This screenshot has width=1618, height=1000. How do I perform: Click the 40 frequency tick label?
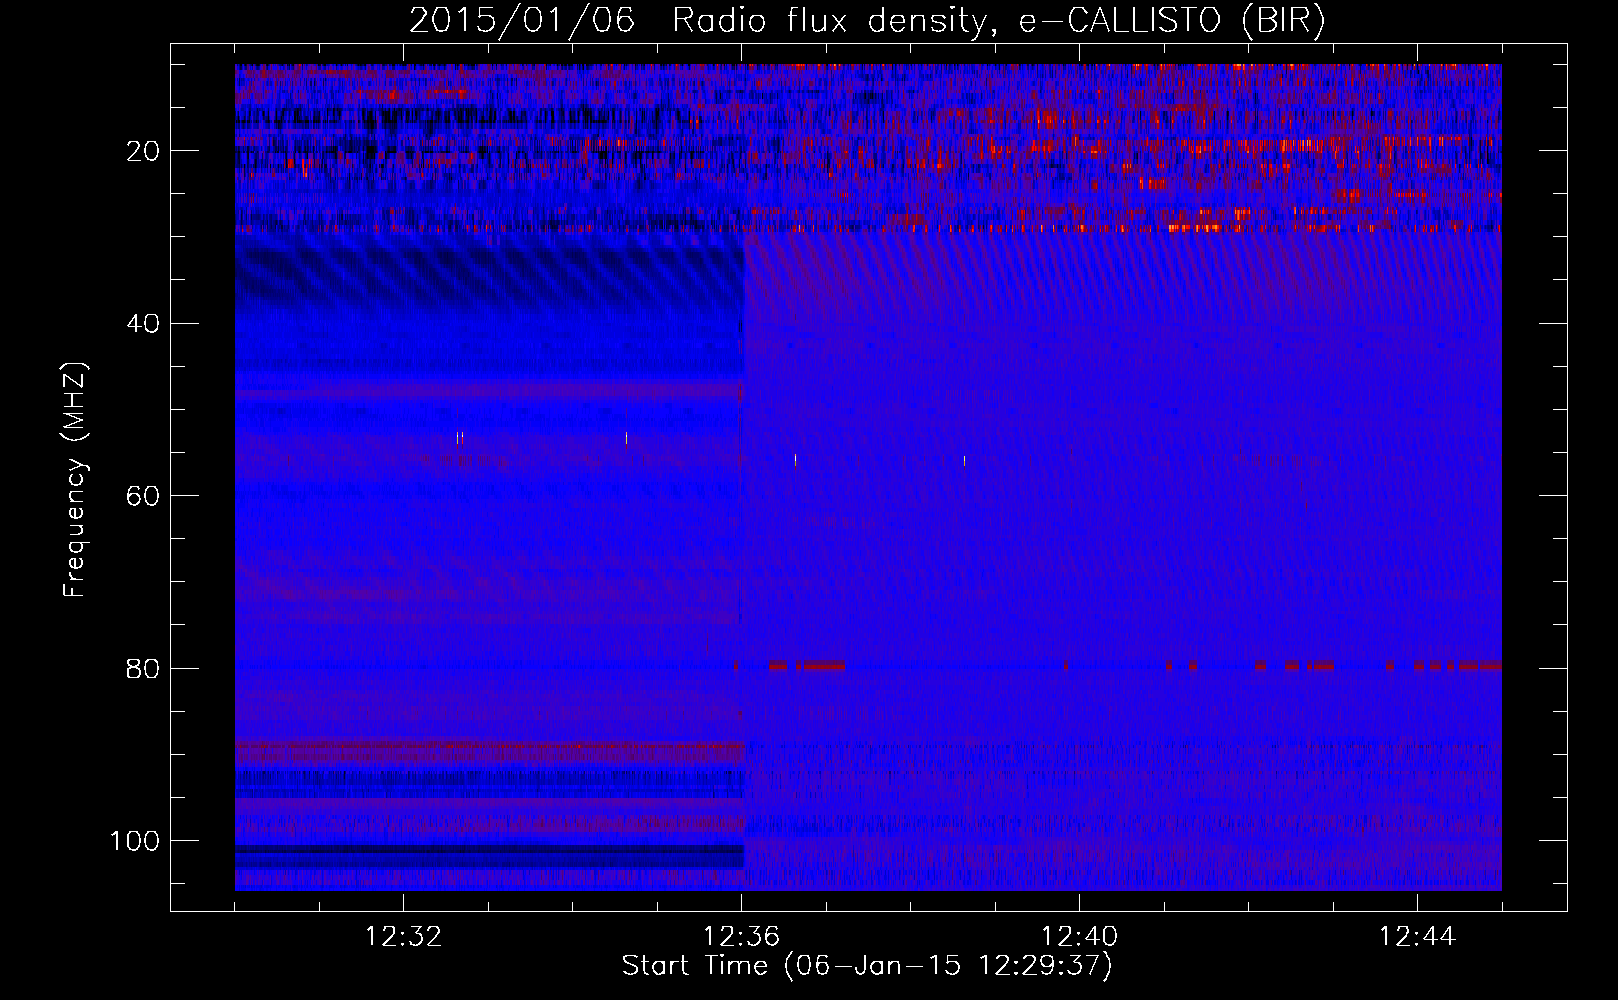click(143, 324)
